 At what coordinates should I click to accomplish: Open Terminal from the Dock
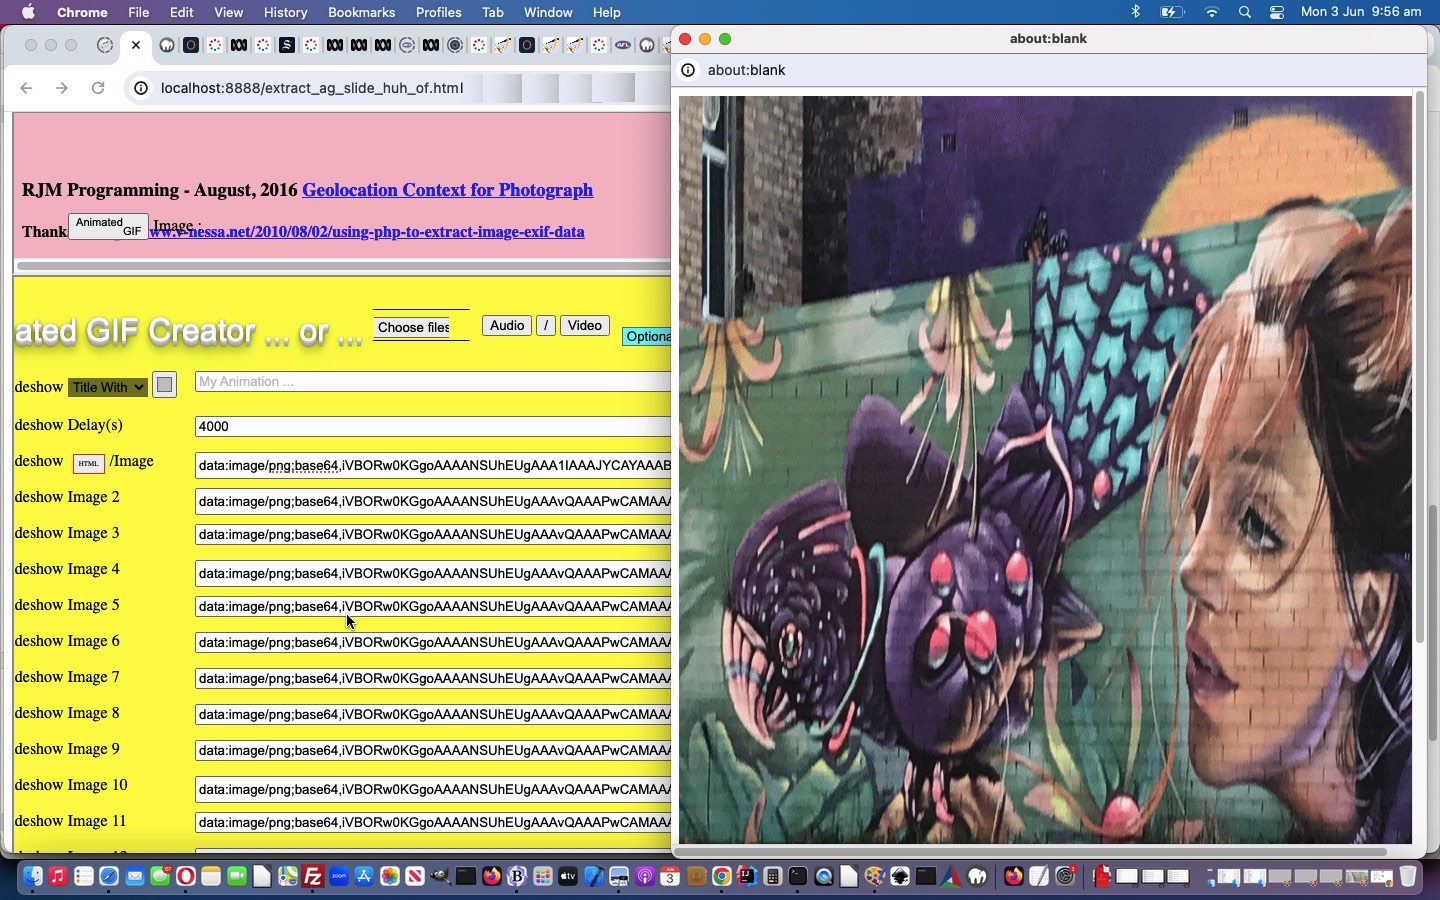pos(797,877)
